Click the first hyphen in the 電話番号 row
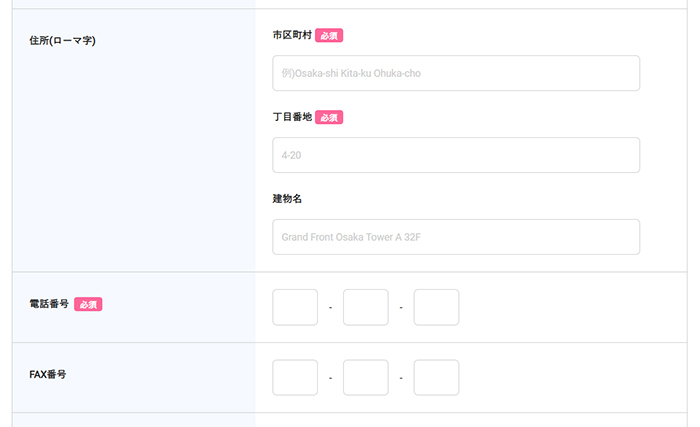 (330, 308)
